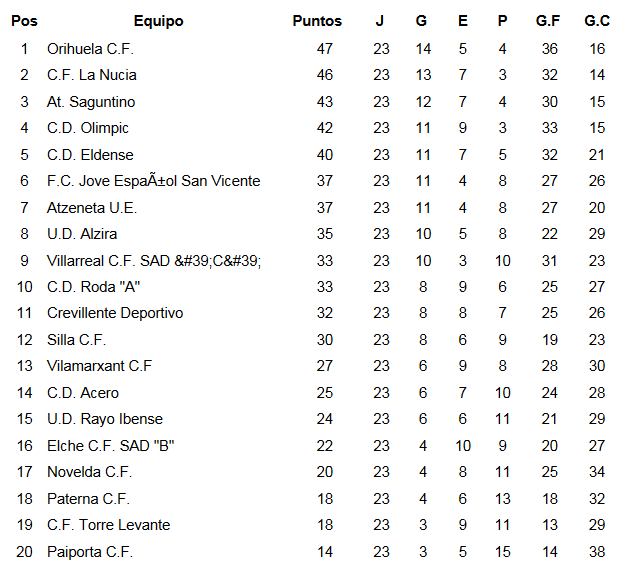Image resolution: width=629 pixels, height=574 pixels.
Task: Select U.D. Rayo Ibense team name
Action: [x=105, y=419]
